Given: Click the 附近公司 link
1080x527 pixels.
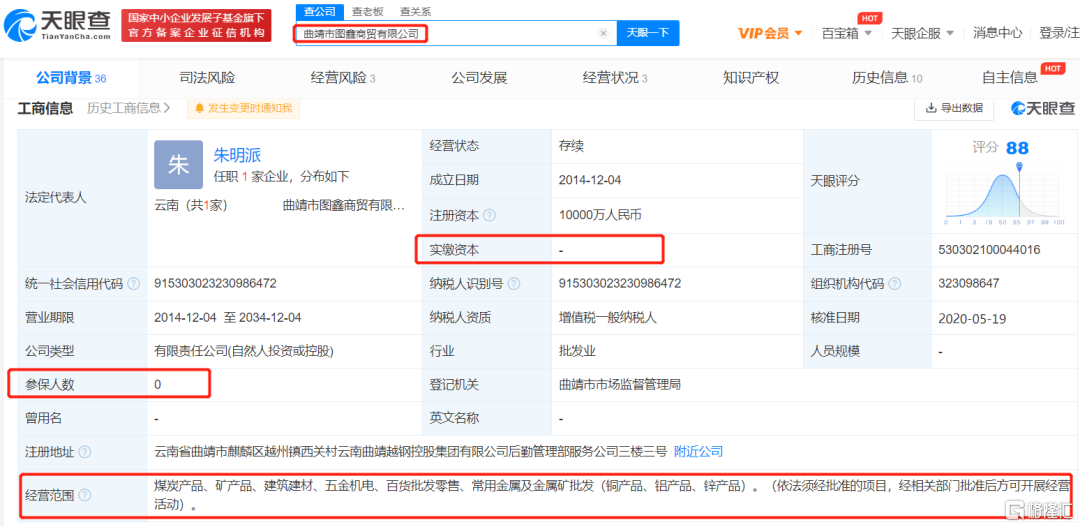Looking at the screenshot, I should (698, 452).
